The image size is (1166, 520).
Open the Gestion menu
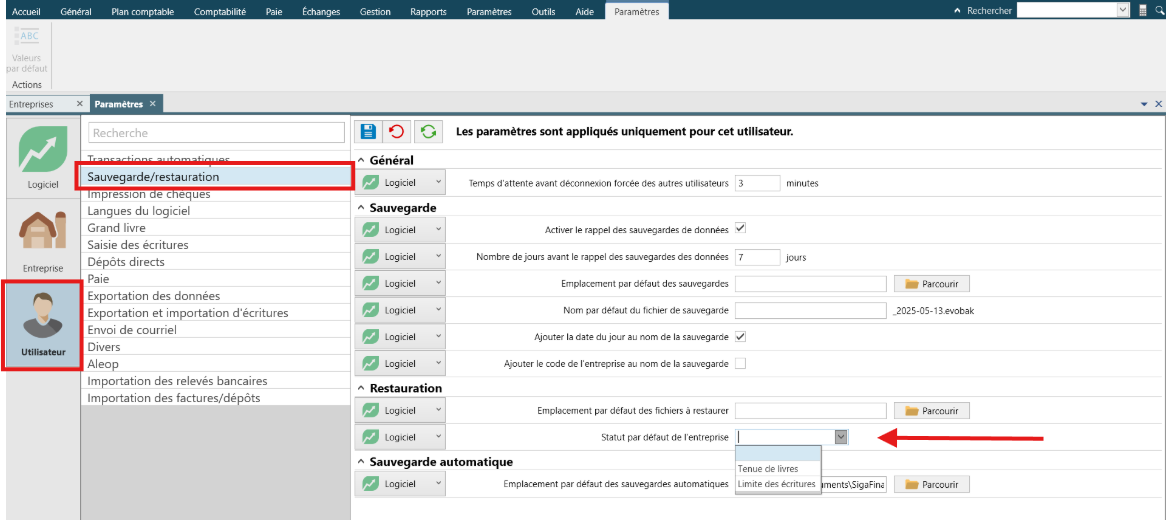[376, 11]
